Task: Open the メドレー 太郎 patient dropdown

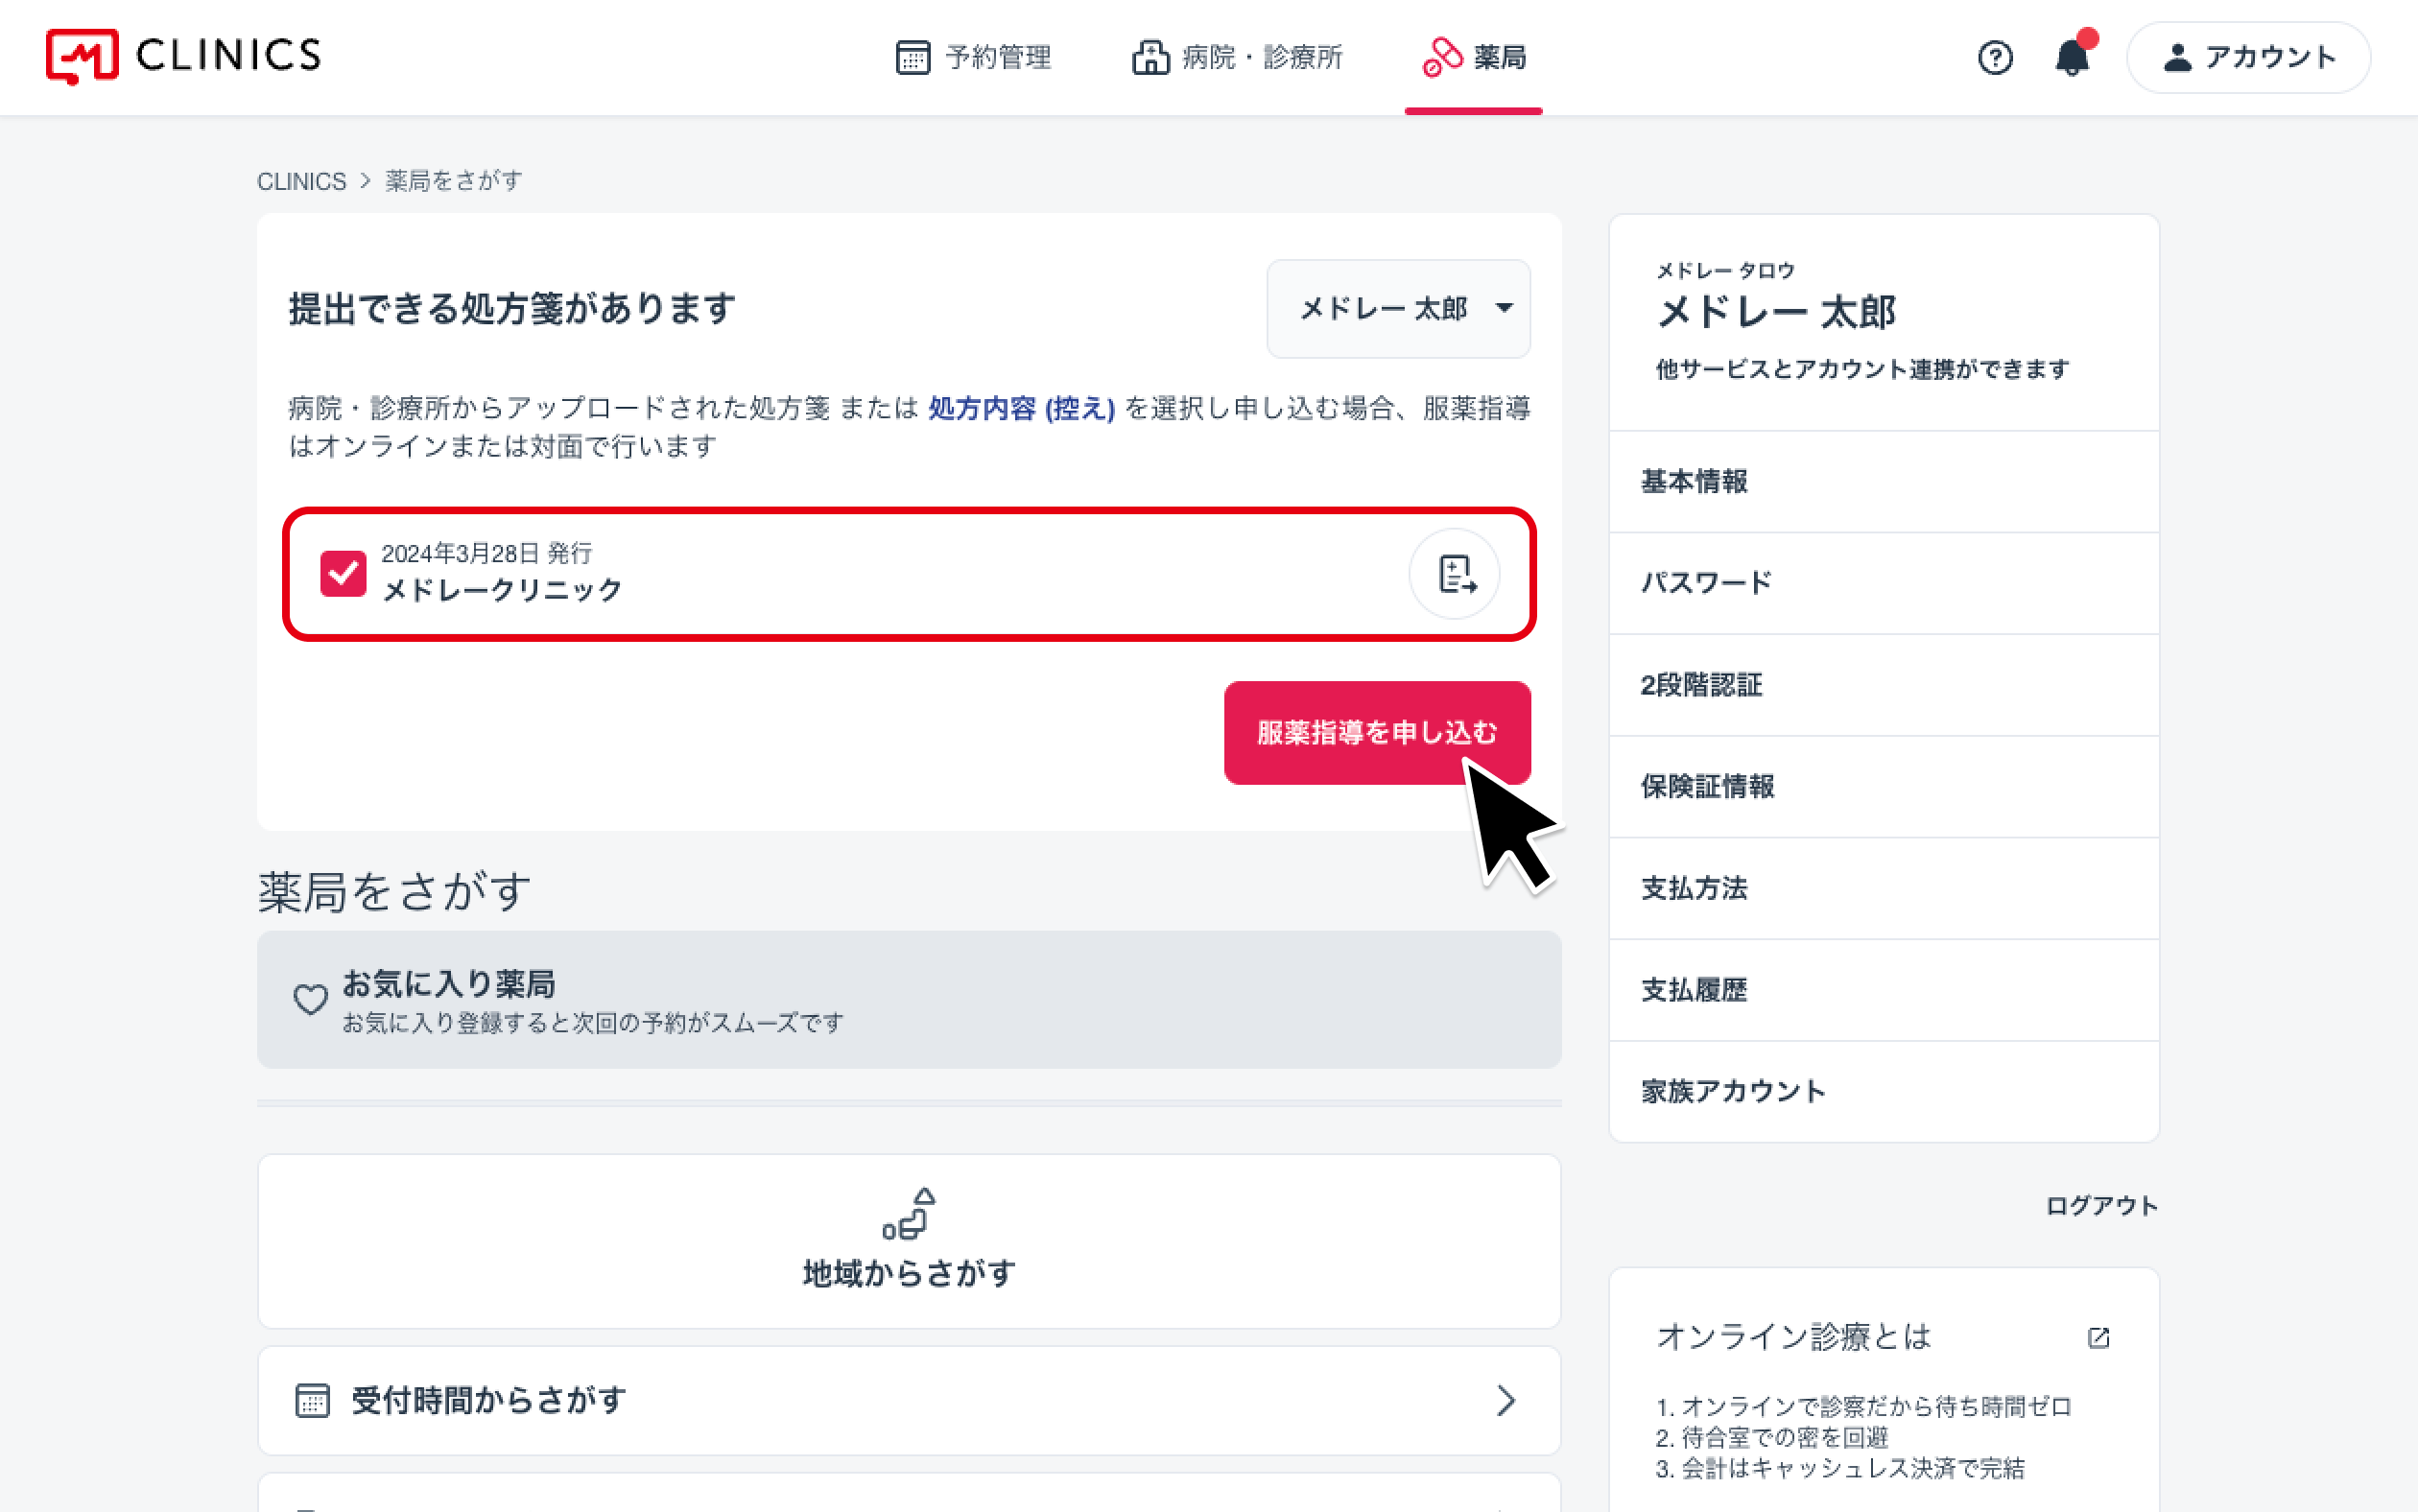Action: pyautogui.click(x=1398, y=309)
